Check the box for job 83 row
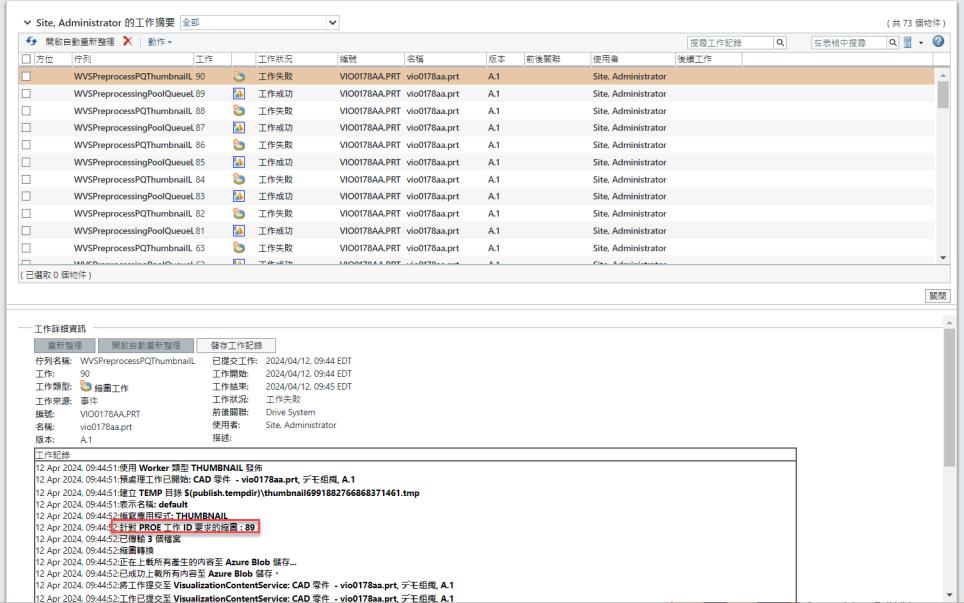Viewport: 964px width, 603px height. point(26,196)
